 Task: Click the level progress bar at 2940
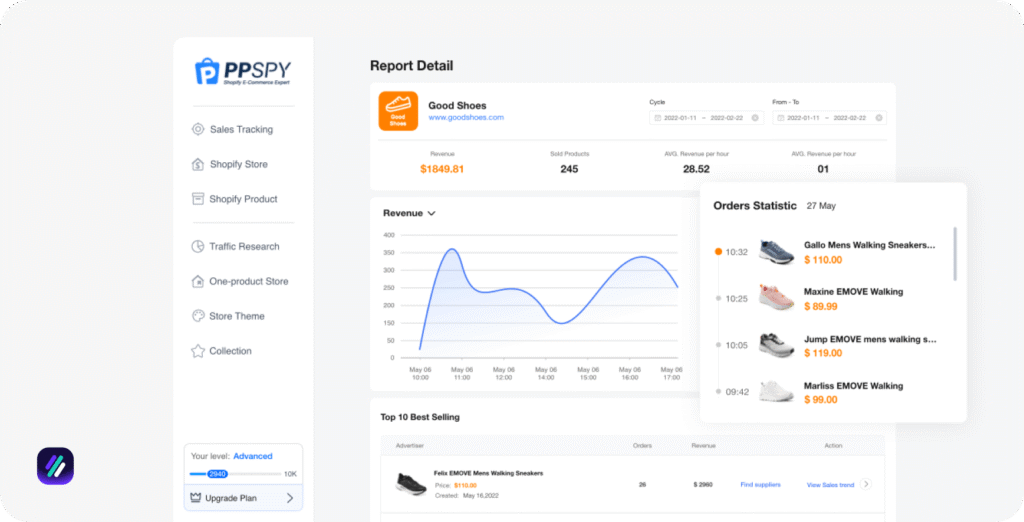pos(218,473)
